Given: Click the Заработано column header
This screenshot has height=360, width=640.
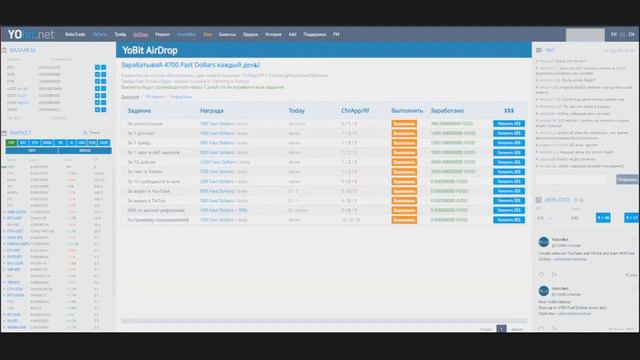Looking at the screenshot, I should (447, 111).
